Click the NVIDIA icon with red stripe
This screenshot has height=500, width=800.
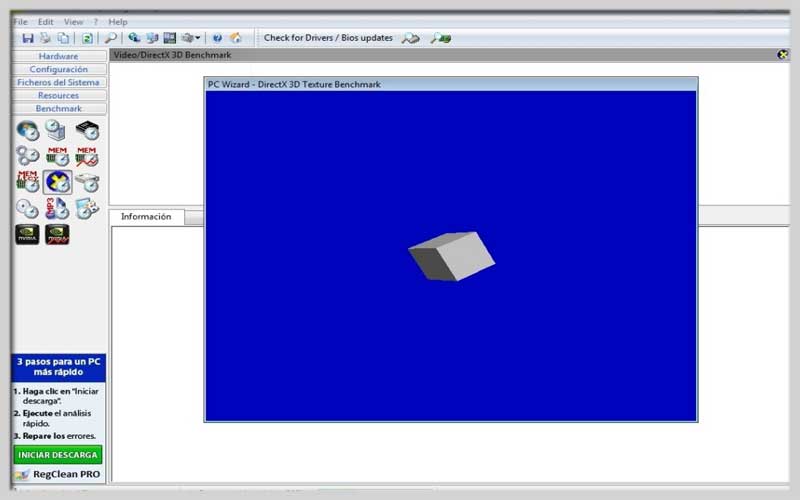(x=57, y=235)
